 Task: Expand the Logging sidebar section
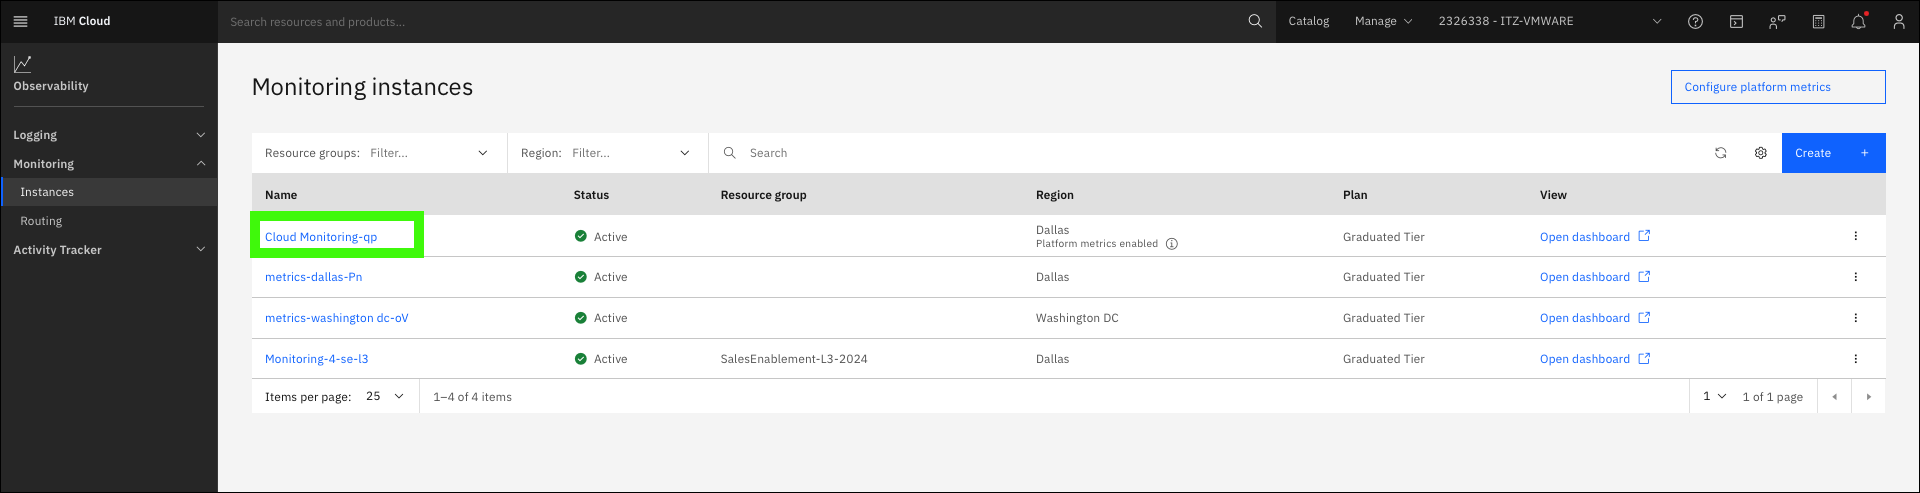(108, 135)
